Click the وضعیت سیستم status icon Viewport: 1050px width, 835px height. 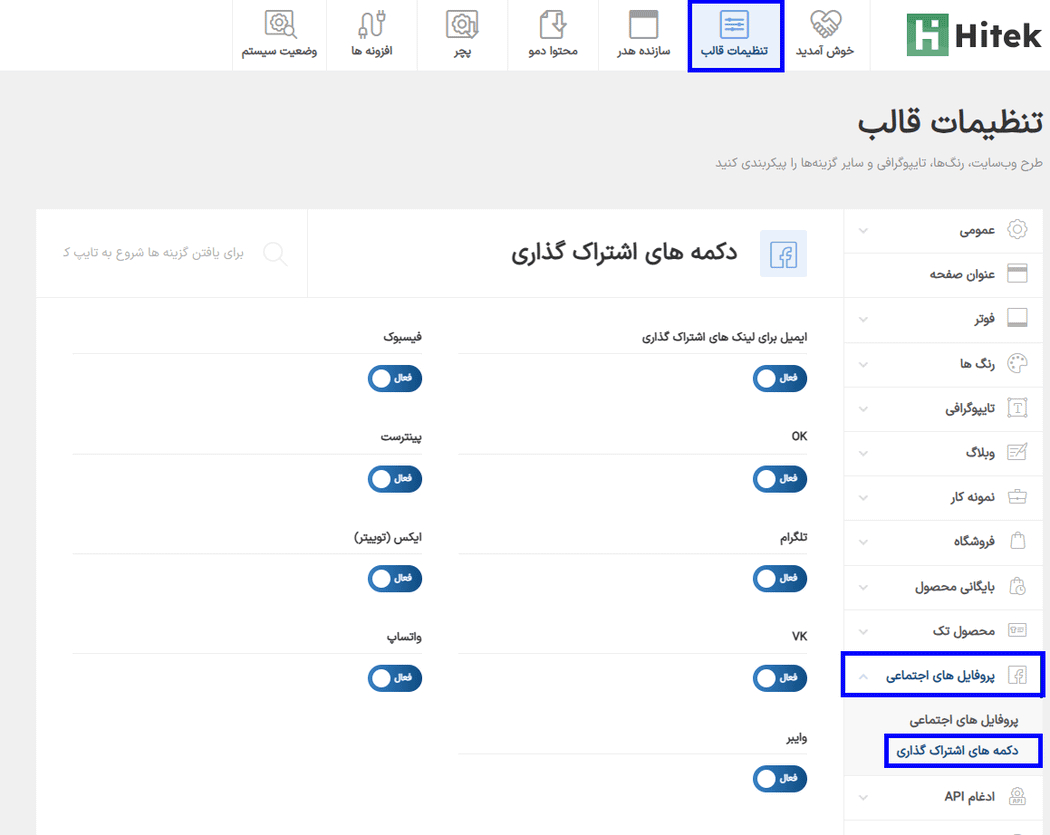coord(280,25)
